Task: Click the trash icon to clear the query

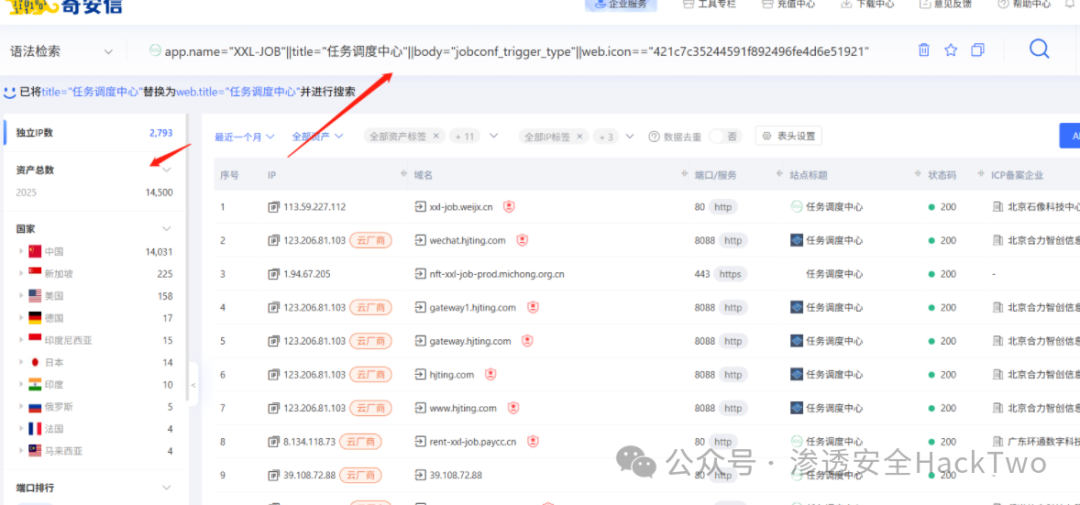Action: tap(924, 50)
